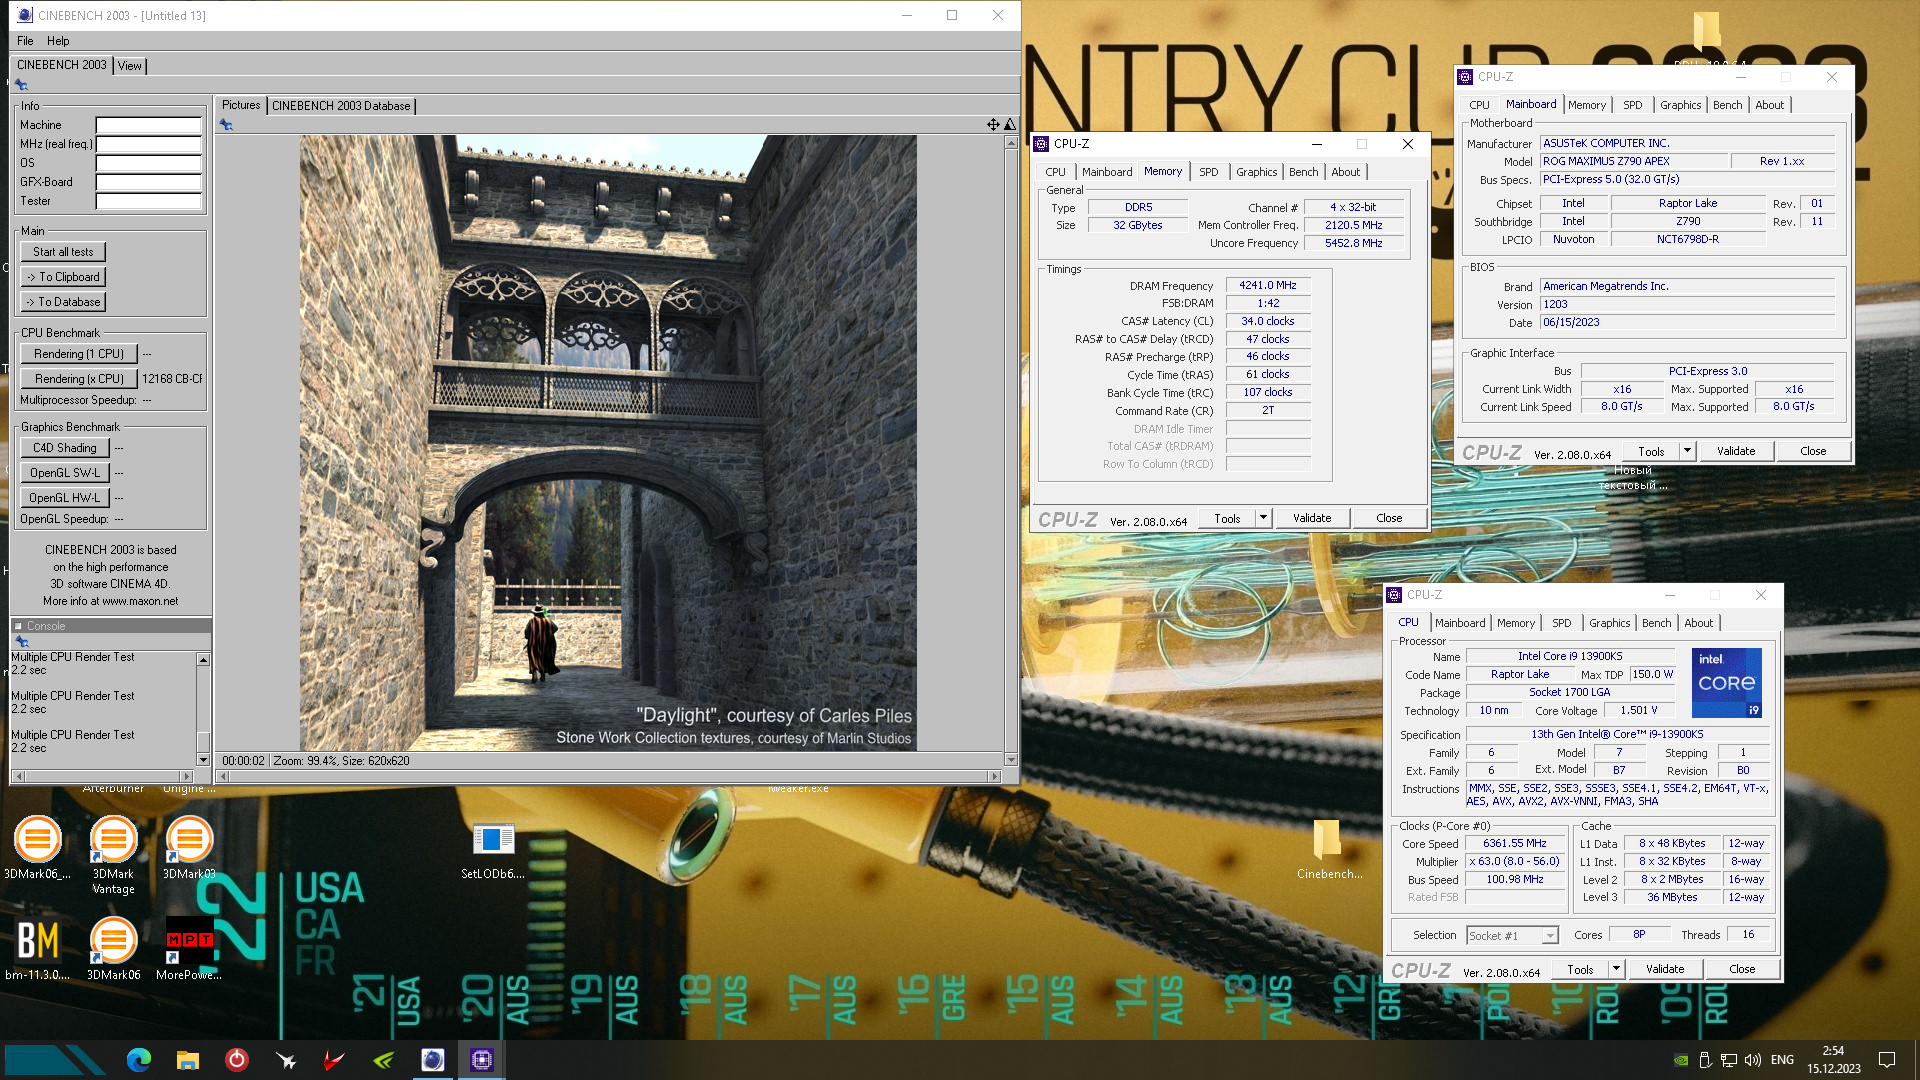This screenshot has height=1080, width=1920.
Task: Select the Pictures tab in Cinebench
Action: [x=241, y=105]
